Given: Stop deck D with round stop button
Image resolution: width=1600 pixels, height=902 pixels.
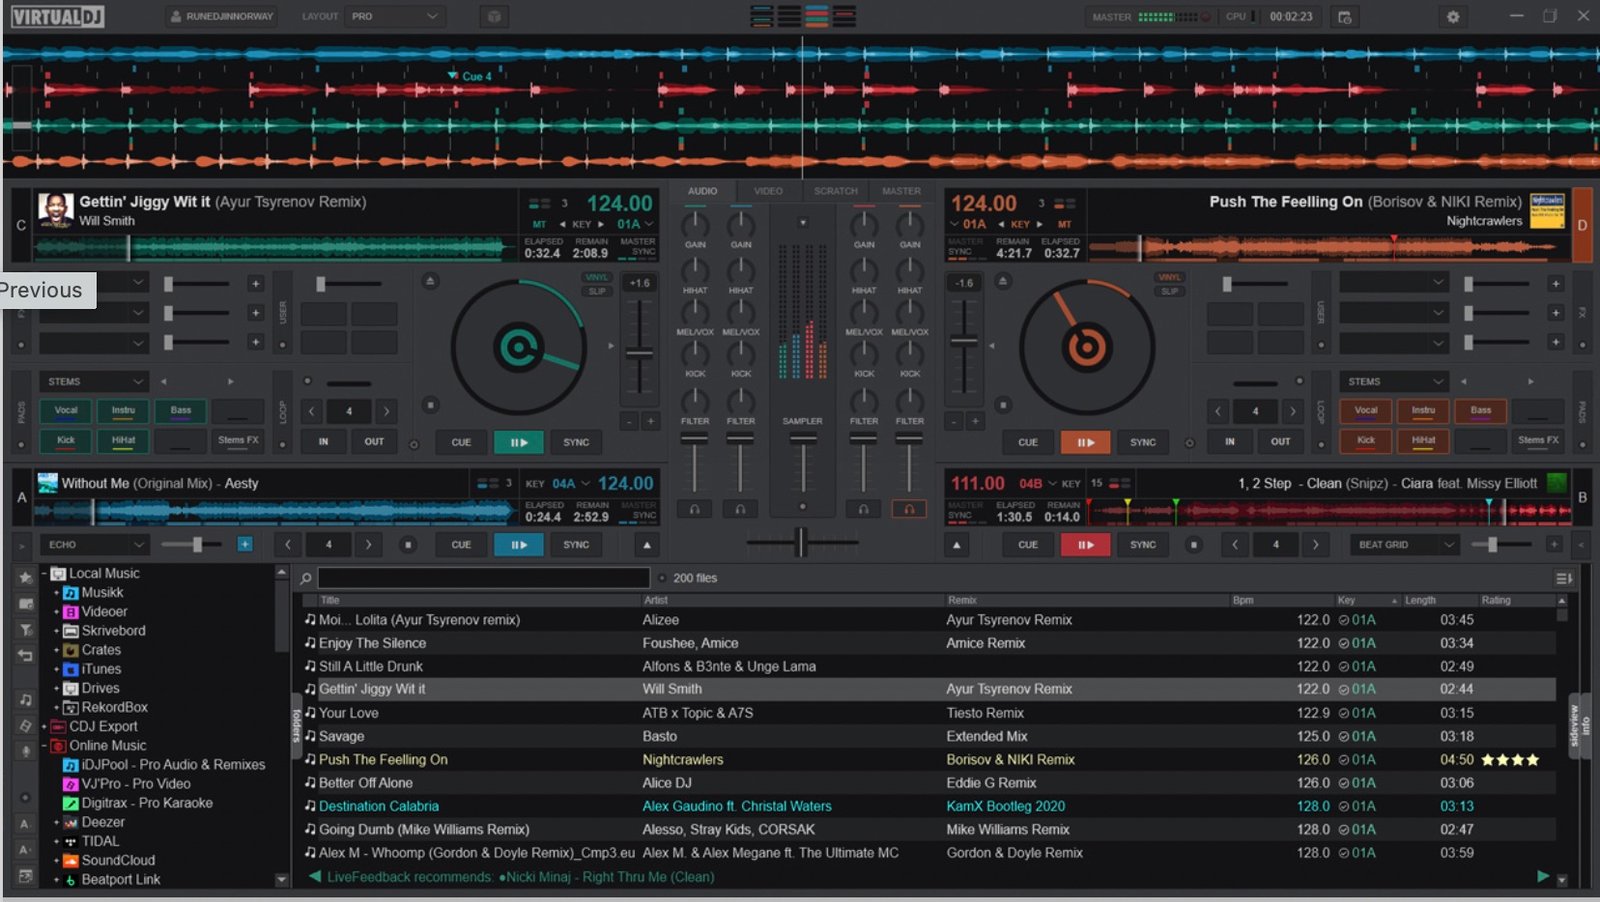Looking at the screenshot, I should (x=1003, y=405).
